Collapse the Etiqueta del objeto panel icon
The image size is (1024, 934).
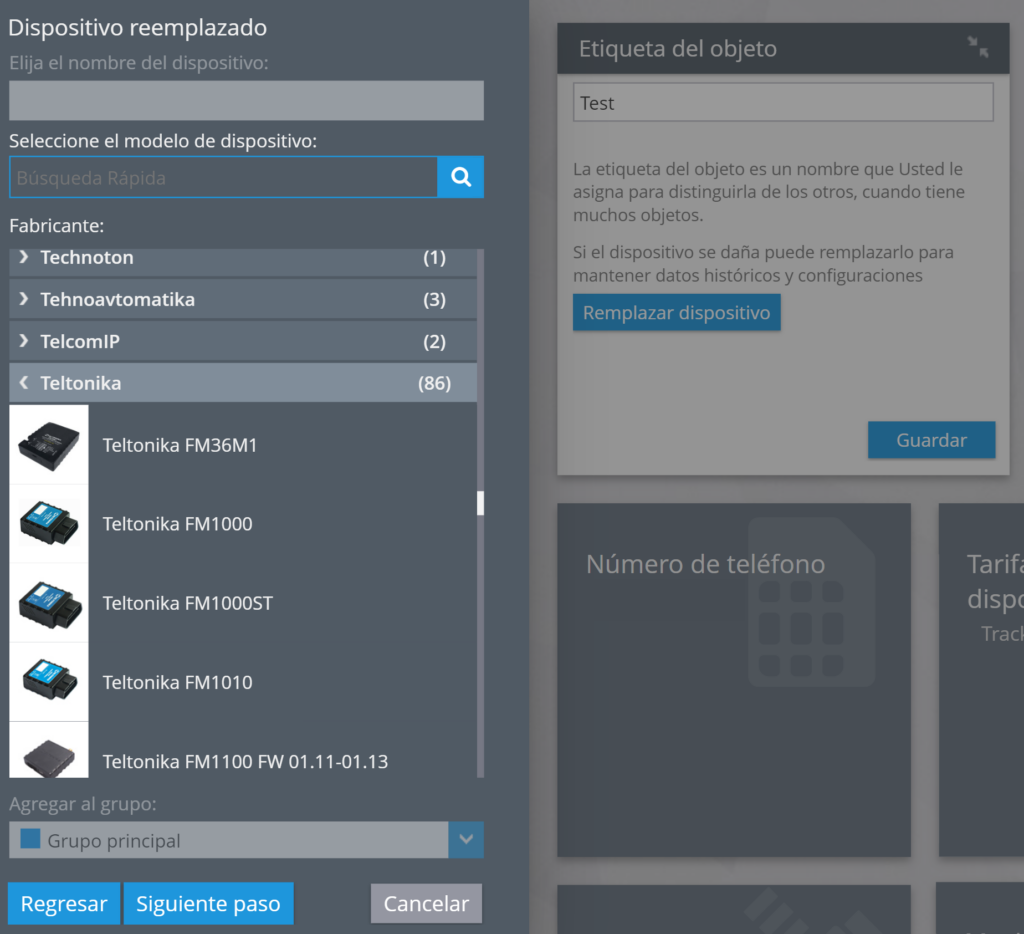point(978,47)
